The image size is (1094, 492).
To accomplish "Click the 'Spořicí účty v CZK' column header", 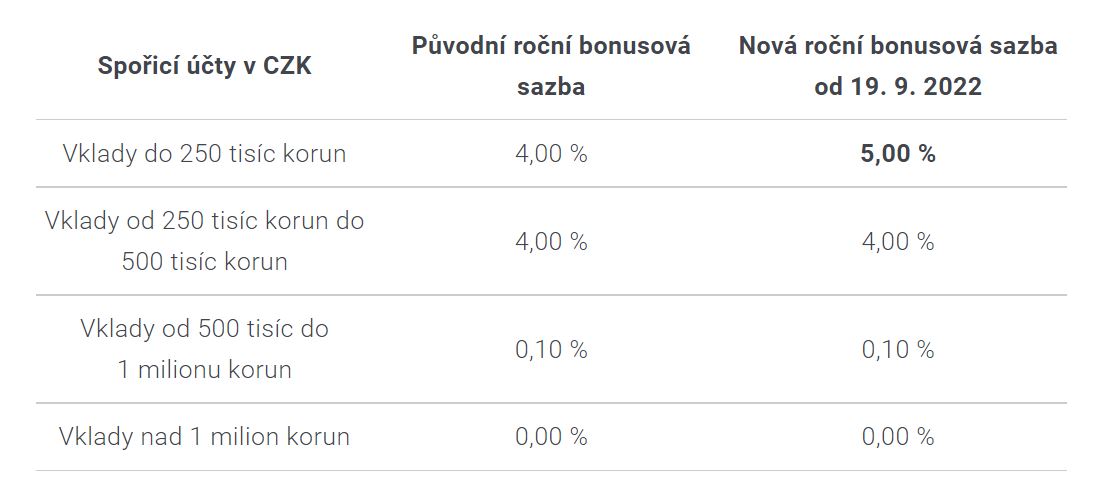I will pyautogui.click(x=204, y=66).
